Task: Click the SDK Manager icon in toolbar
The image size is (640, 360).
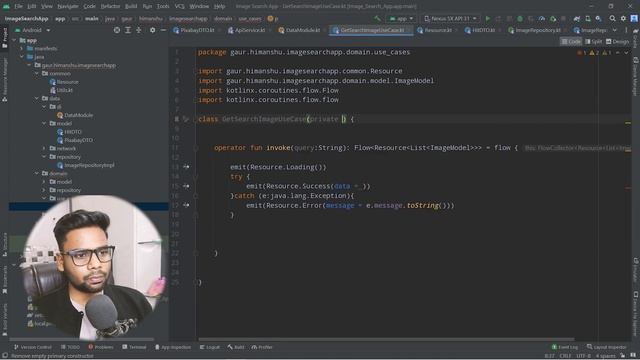Action: 598,19
